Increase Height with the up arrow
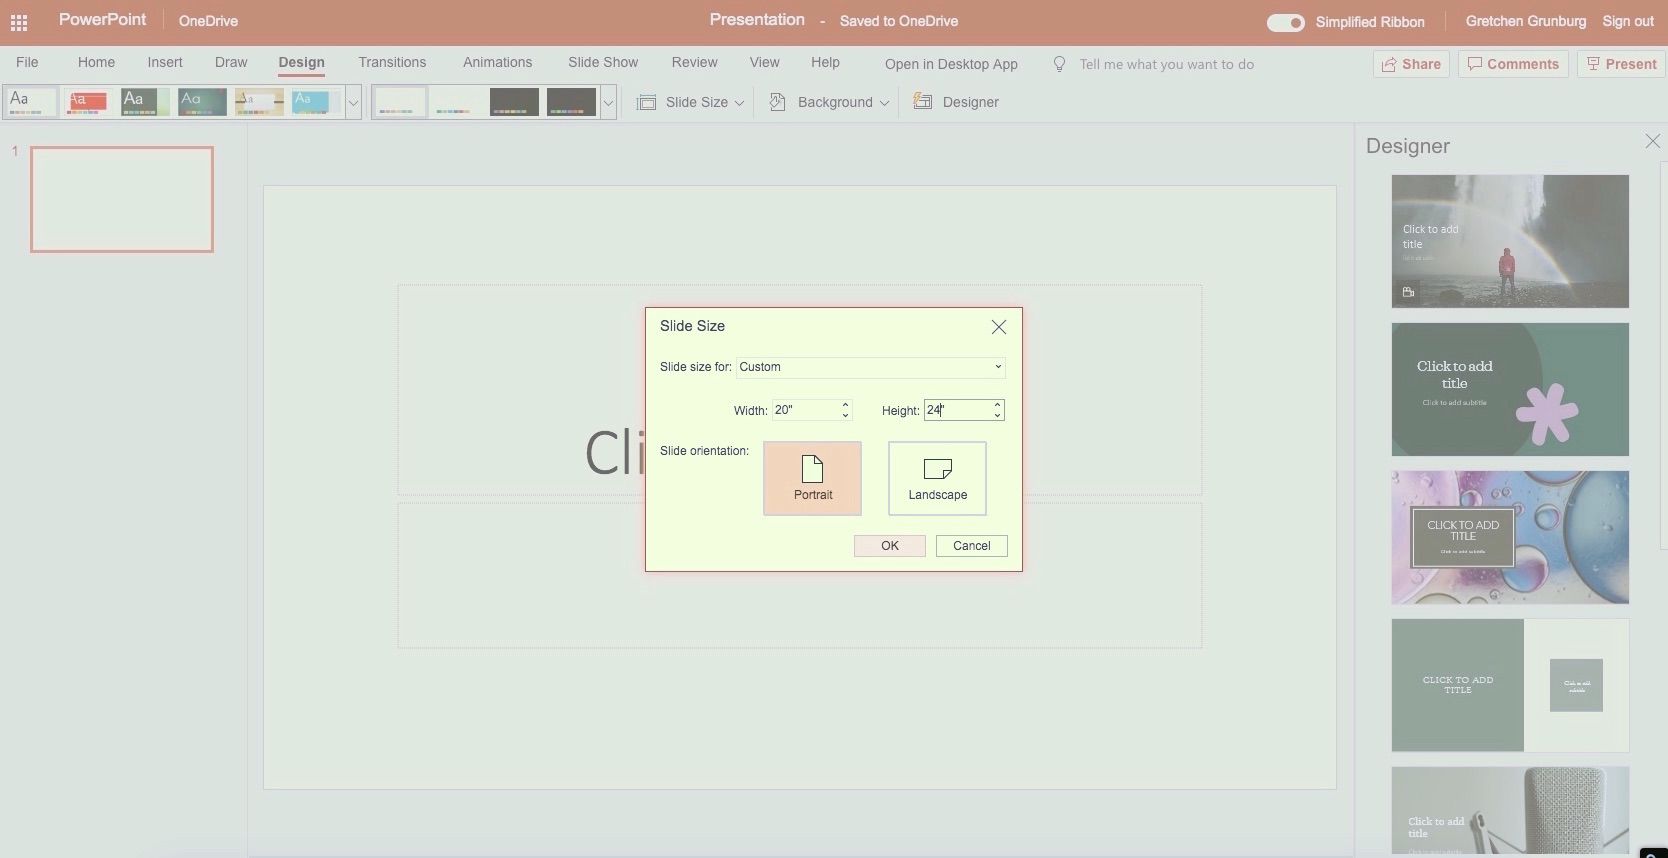1668x858 pixels. click(997, 405)
